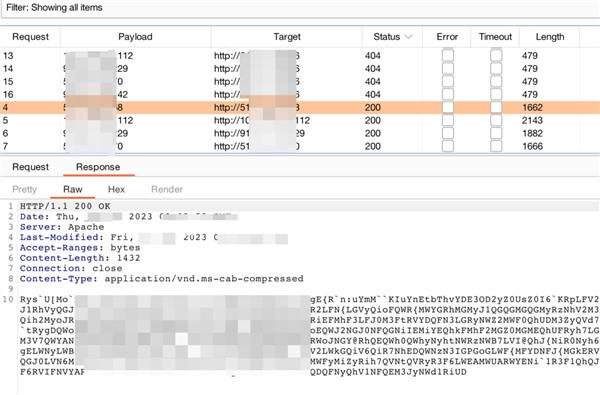Select result row with request number 6
600x395 pixels.
[300, 133]
